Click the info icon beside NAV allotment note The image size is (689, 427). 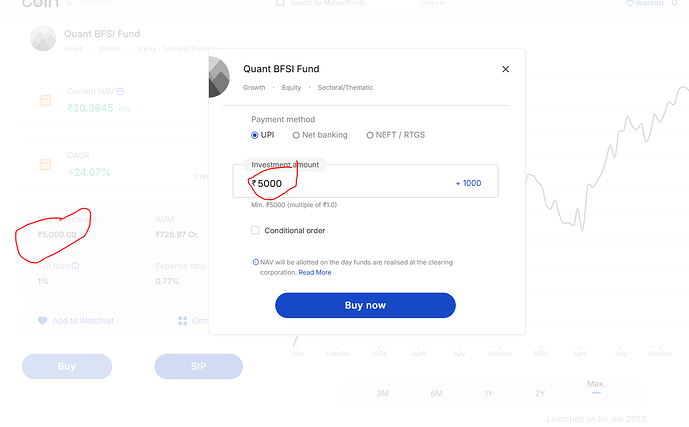click(x=256, y=262)
